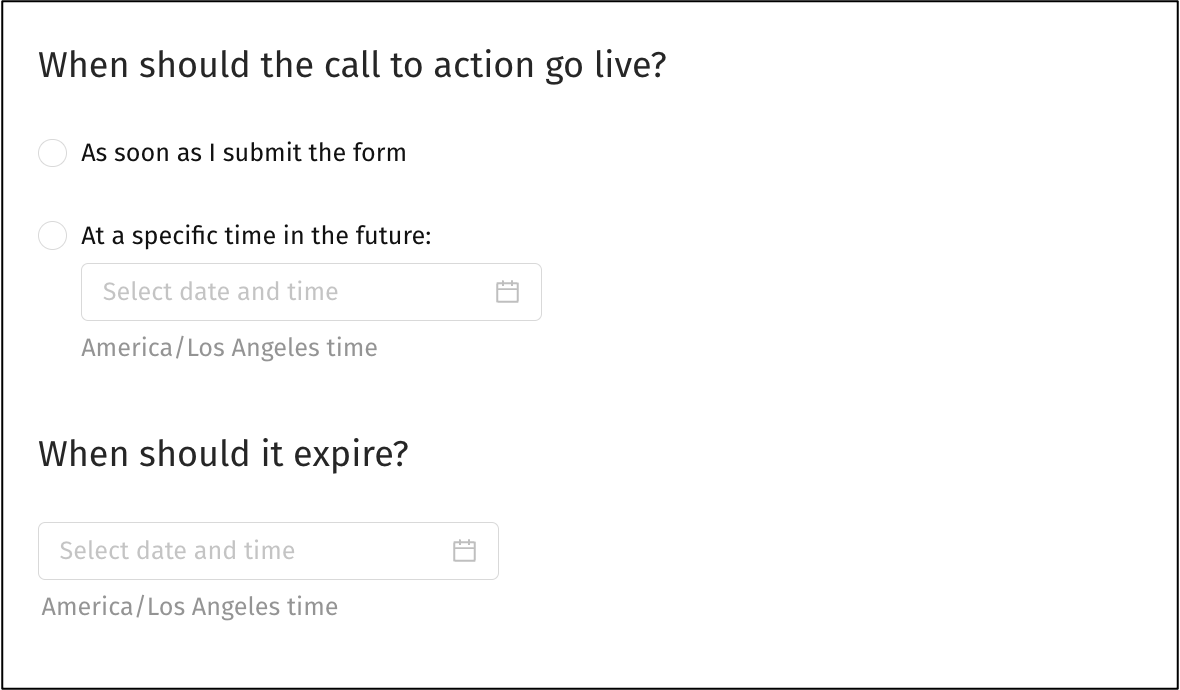Image resolution: width=1180 pixels, height=690 pixels.
Task: Click the expiration 'Select date and time' field
Action: pos(250,551)
